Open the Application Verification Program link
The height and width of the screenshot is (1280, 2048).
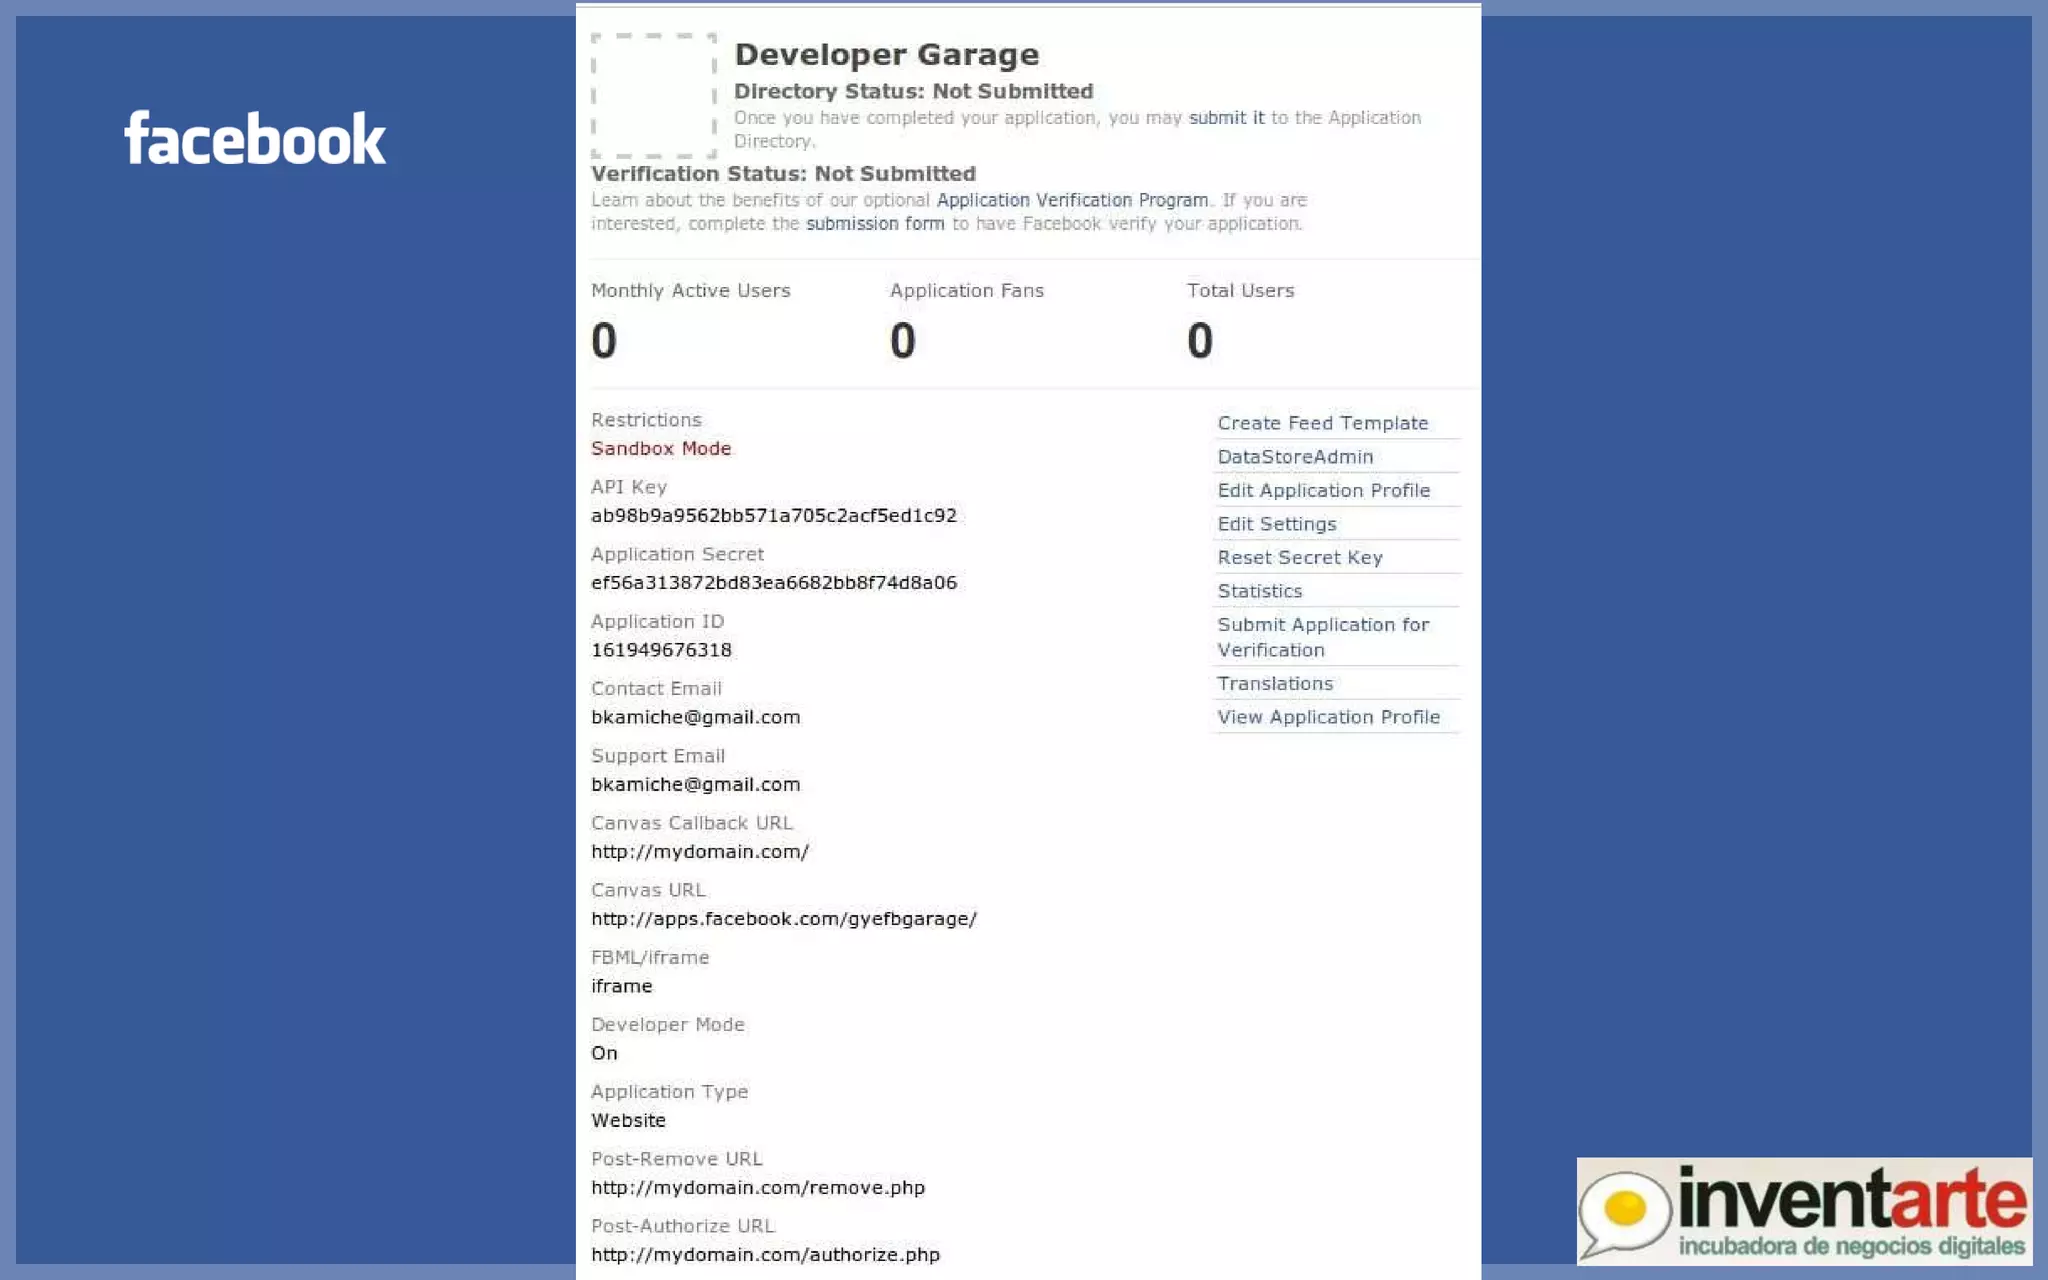pyautogui.click(x=1072, y=200)
